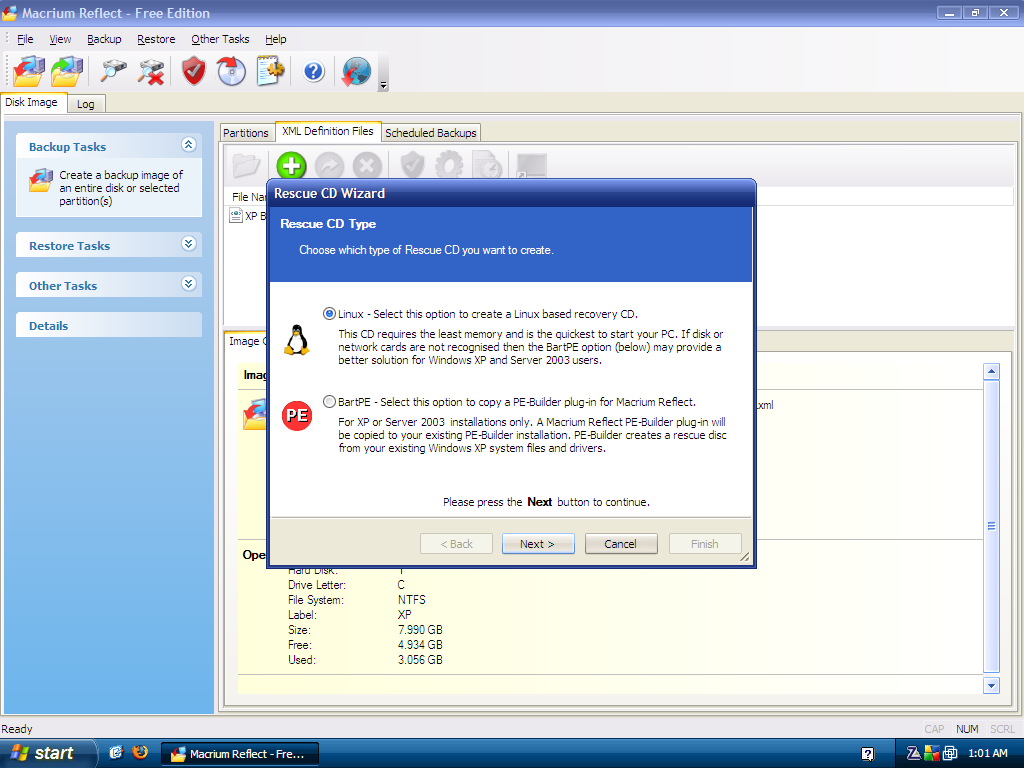Click the greyed desktop shortcut icon
1024x768 pixels.
[531, 165]
